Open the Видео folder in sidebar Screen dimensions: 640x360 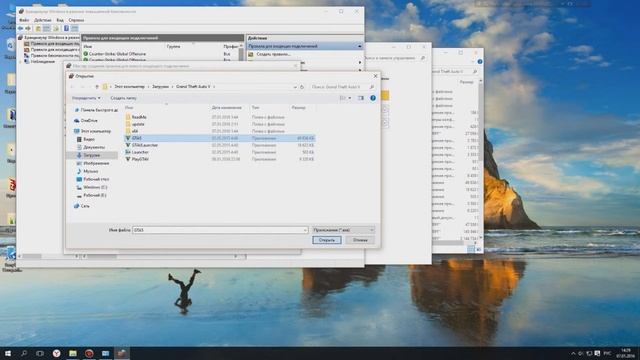86,139
